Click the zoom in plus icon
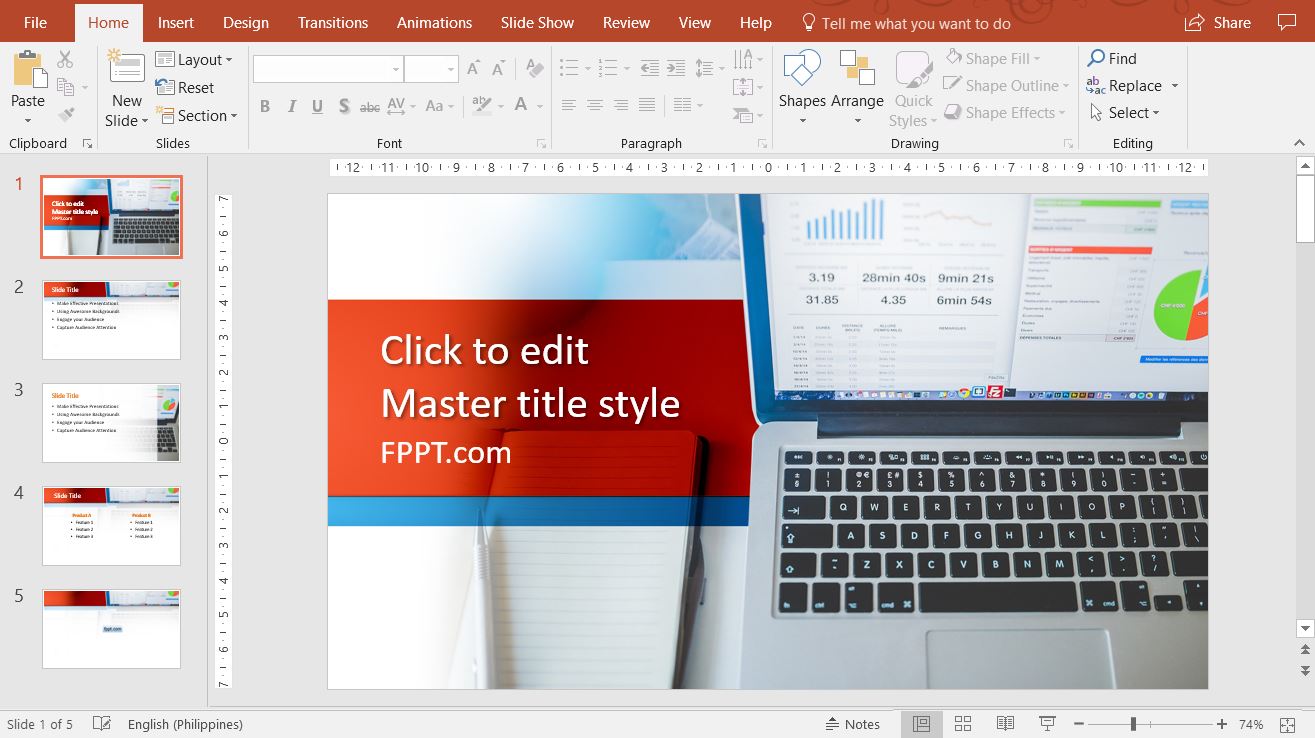This screenshot has height=738, width=1315. (1222, 724)
